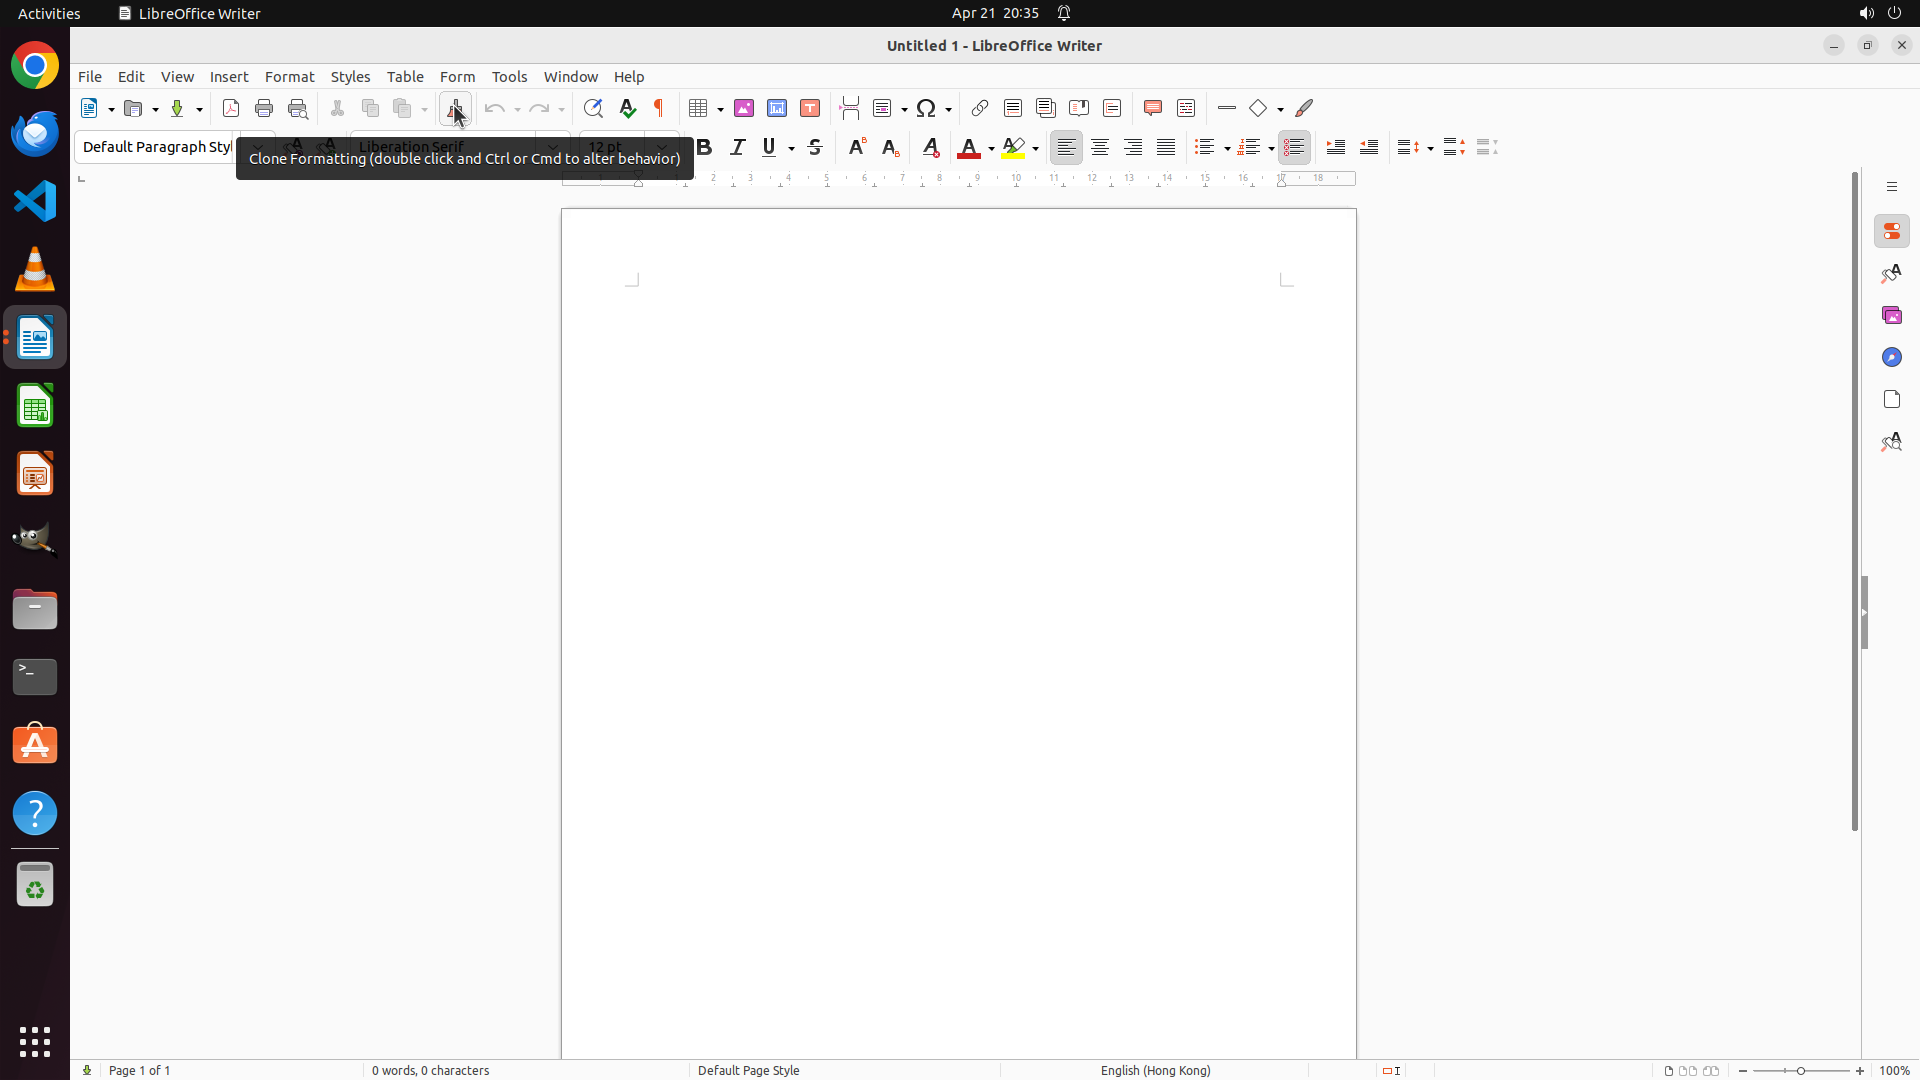Open LibreOffice Calc from the dock
Image resolution: width=1920 pixels, height=1080 pixels.
35,406
